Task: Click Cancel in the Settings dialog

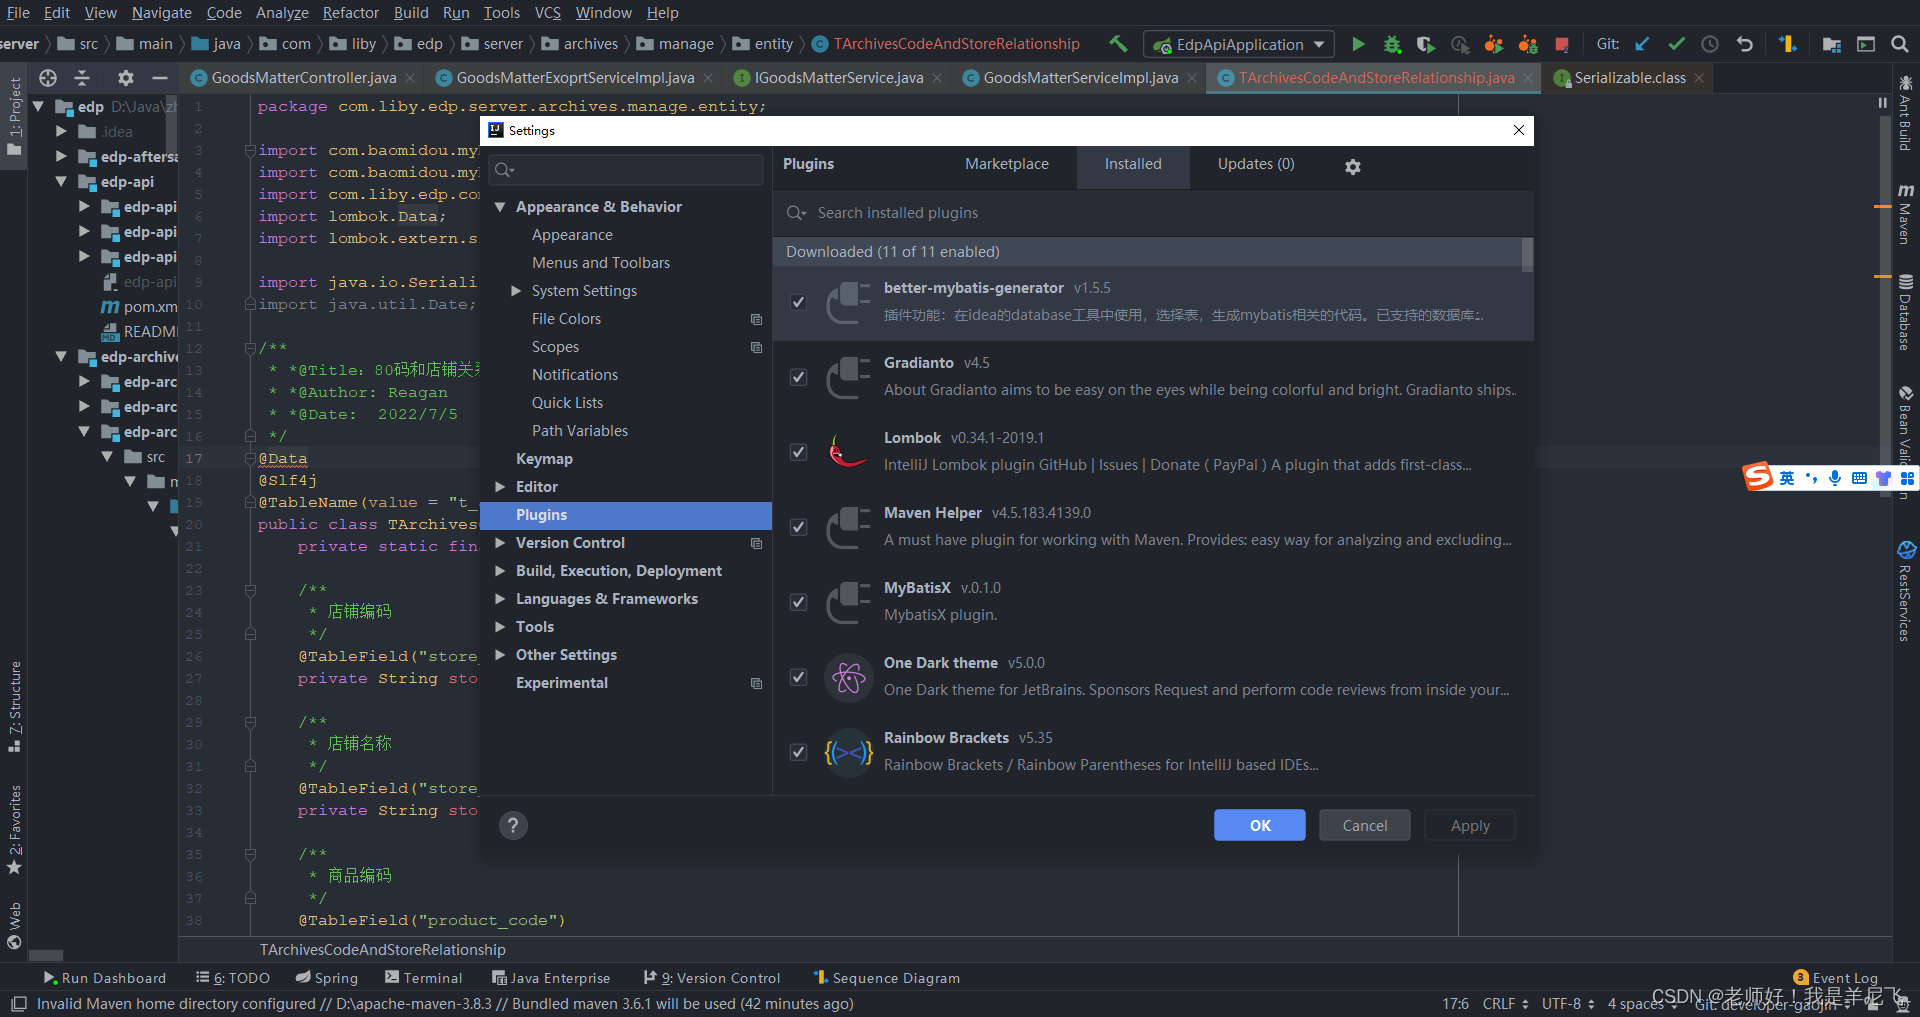Action: [x=1365, y=825]
